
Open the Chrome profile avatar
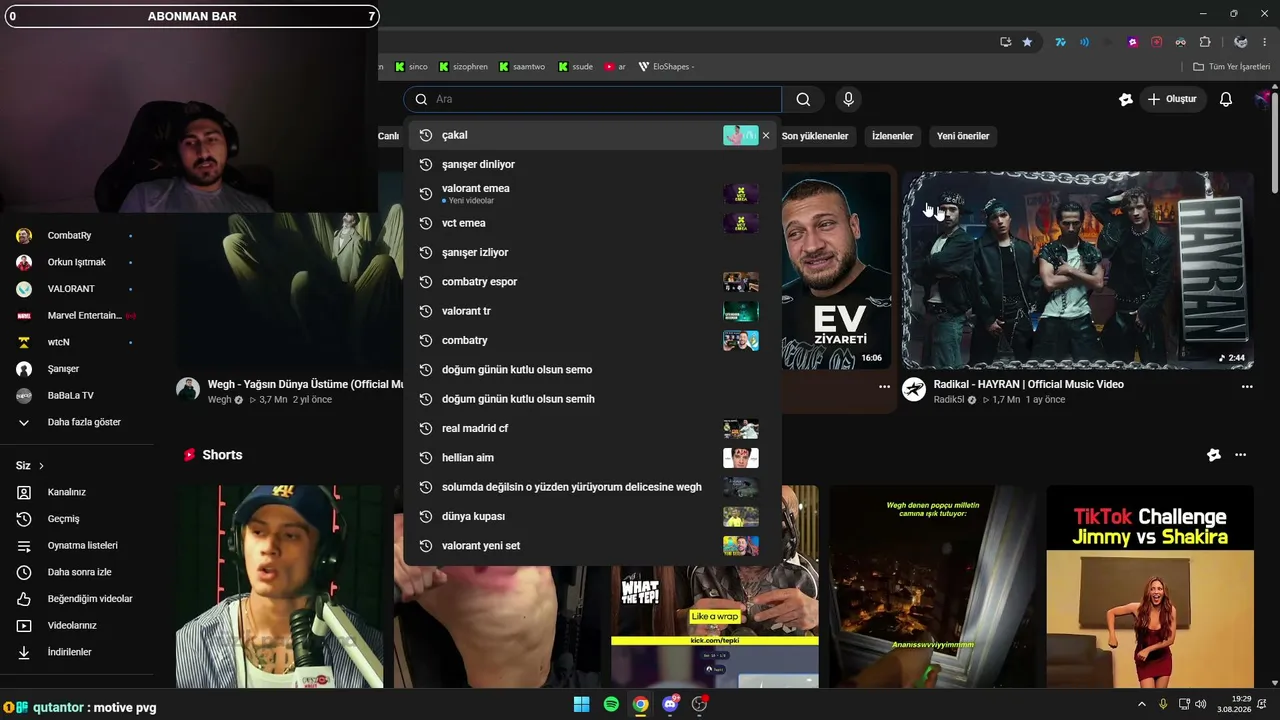(x=1240, y=42)
